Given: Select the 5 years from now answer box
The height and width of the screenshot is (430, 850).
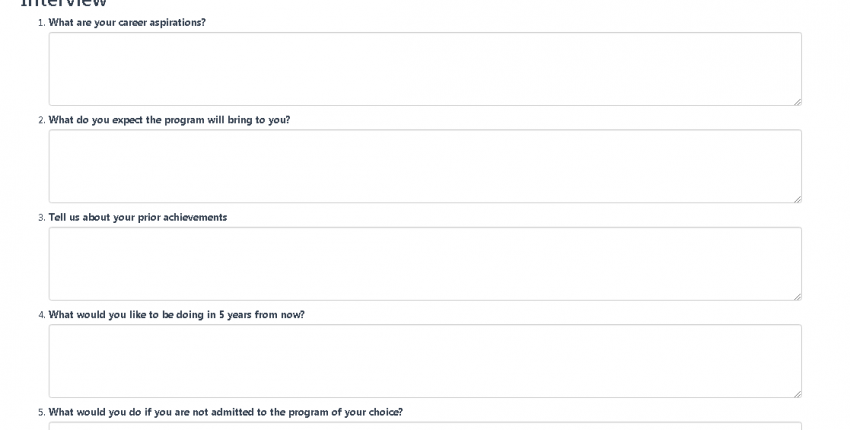Looking at the screenshot, I should tap(425, 361).
